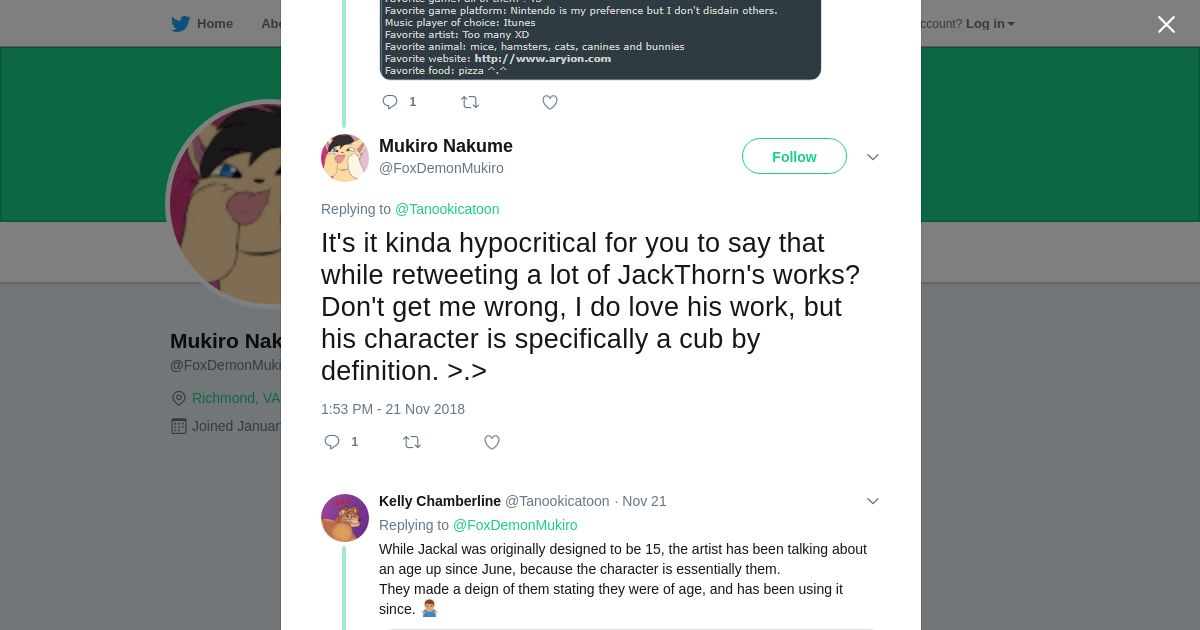Open @FoxDemonMukiro link in Kelly's reply
The image size is (1200, 630).
[515, 525]
